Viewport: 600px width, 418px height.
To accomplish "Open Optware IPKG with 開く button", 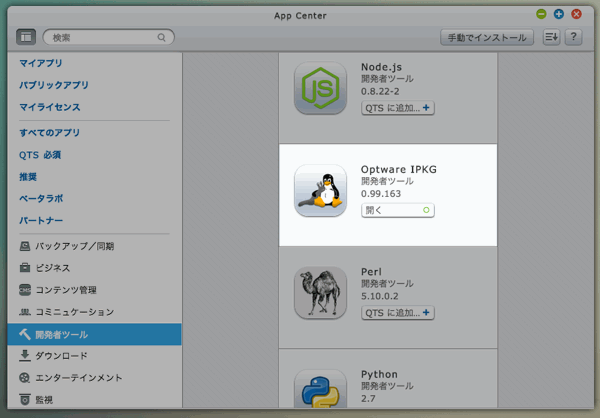I will (x=398, y=210).
